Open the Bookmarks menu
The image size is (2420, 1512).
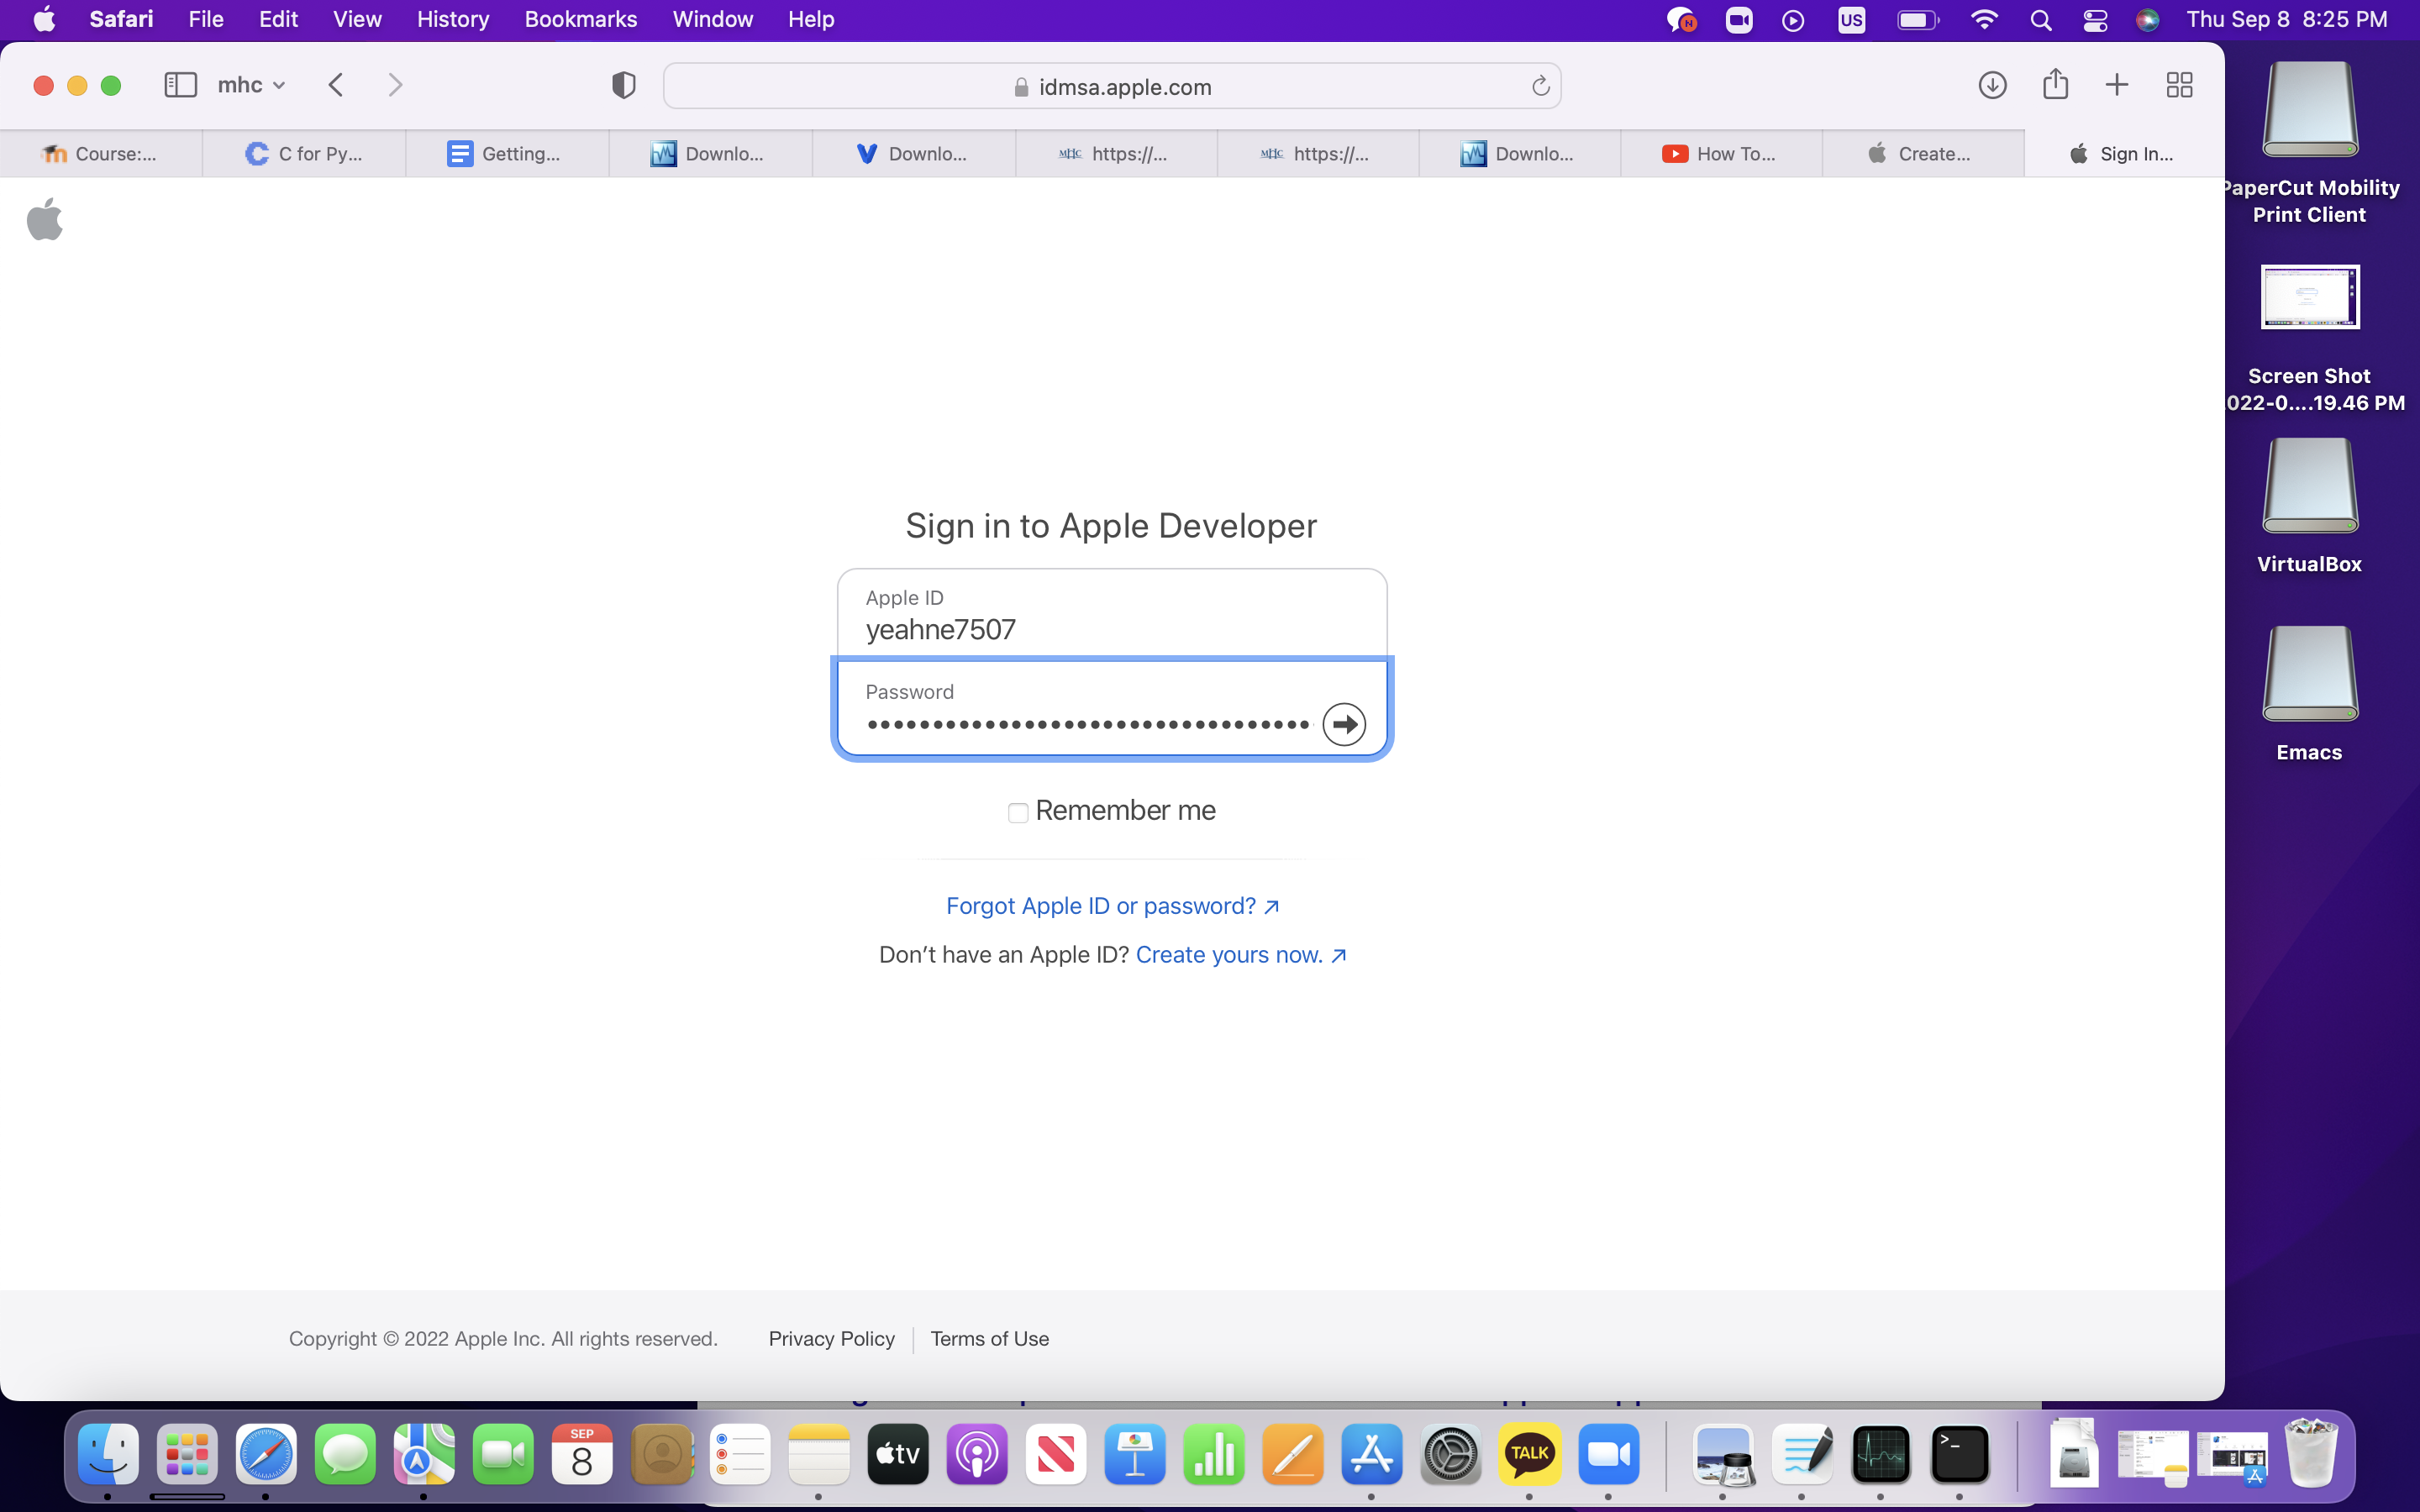pos(580,20)
